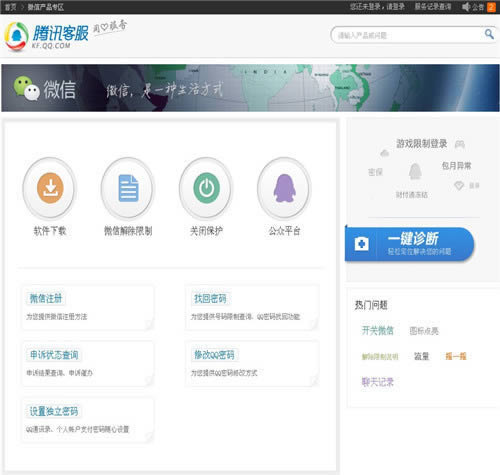This screenshot has height=475, width=500.
Task: Click the 包月异常 tag
Action: [x=456, y=166]
